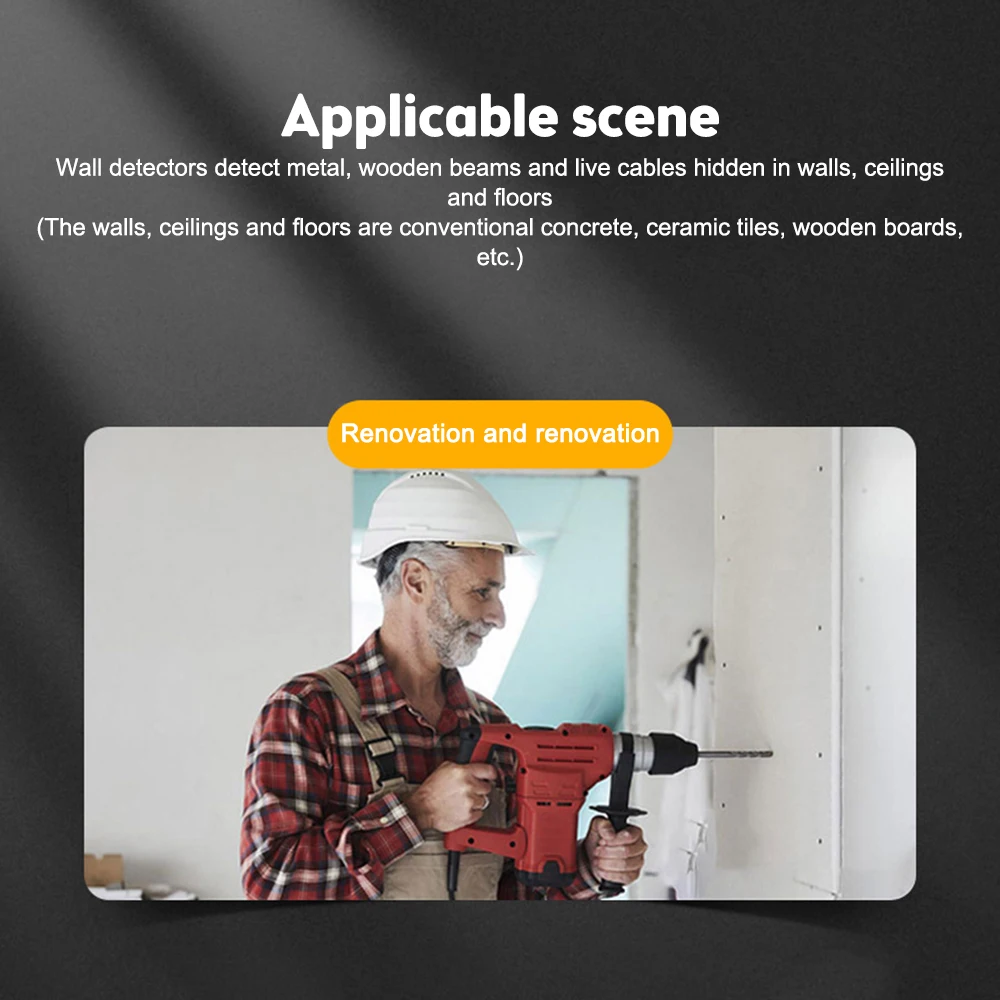Click the orange "Renovation and renovation" badge
1000x1000 pixels.
(500, 434)
